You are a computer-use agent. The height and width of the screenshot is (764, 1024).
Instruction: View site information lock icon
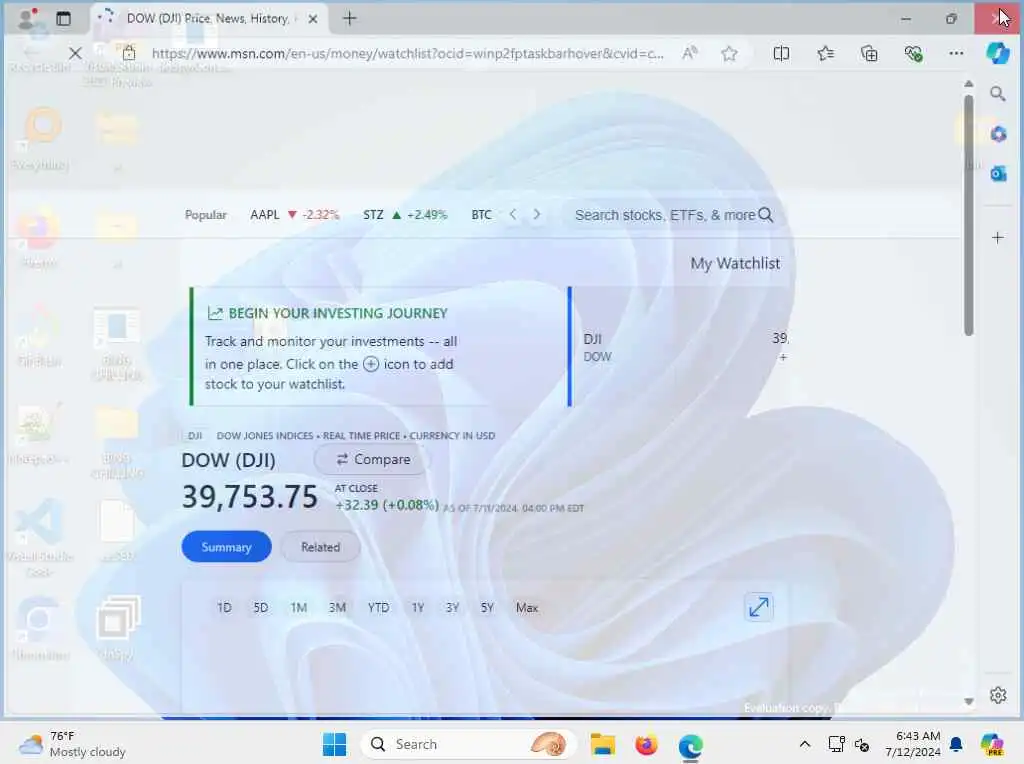coord(129,53)
